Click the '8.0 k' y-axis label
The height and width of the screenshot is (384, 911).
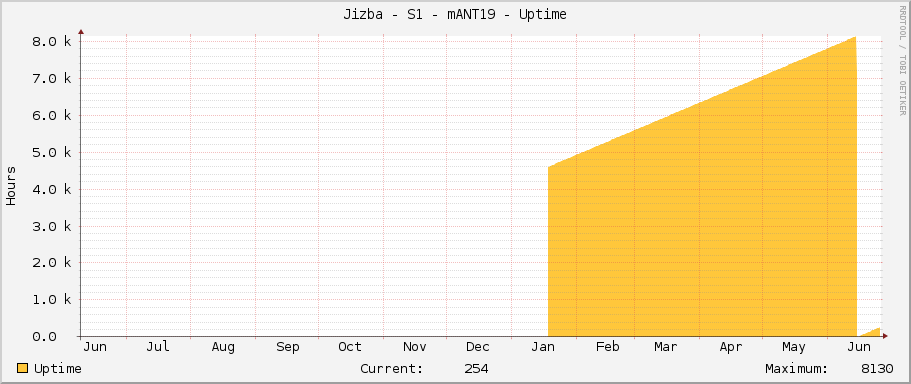pyautogui.click(x=52, y=42)
